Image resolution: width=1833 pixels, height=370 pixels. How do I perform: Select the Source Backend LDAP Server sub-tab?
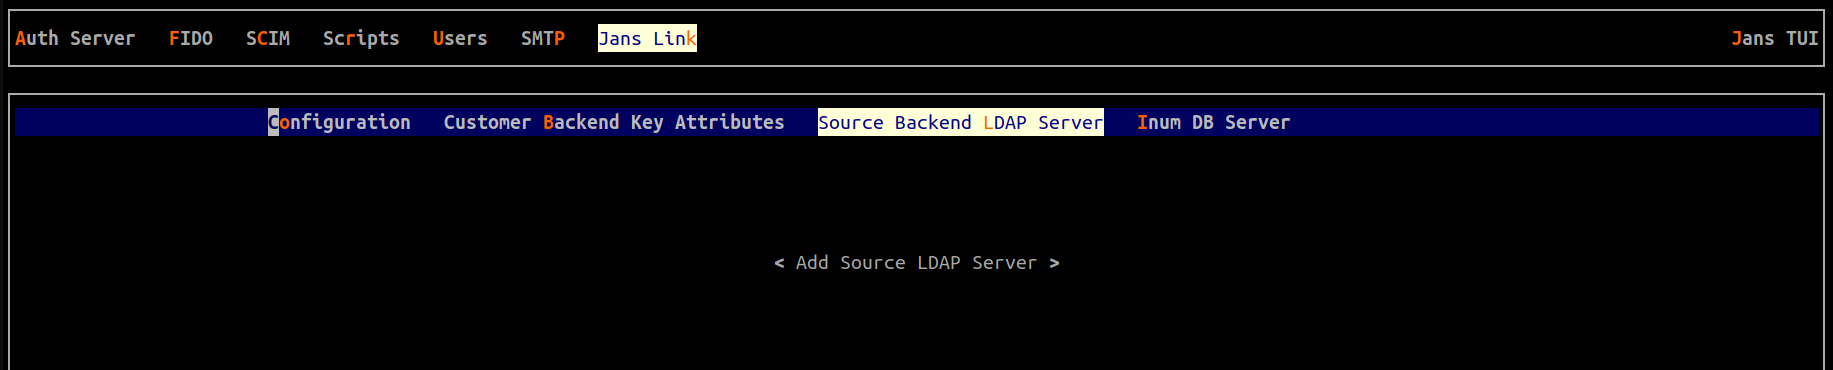point(960,122)
